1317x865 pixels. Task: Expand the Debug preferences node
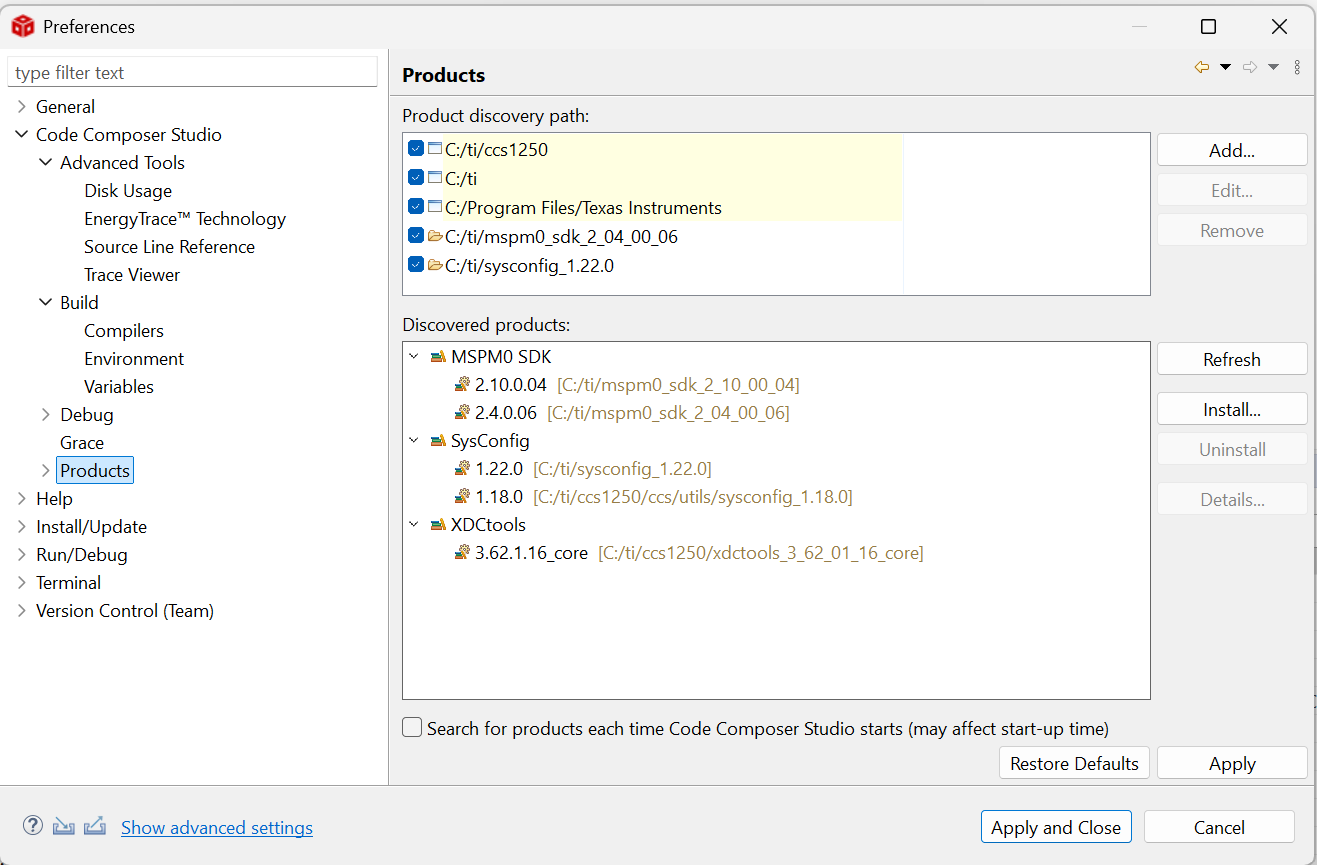46,415
